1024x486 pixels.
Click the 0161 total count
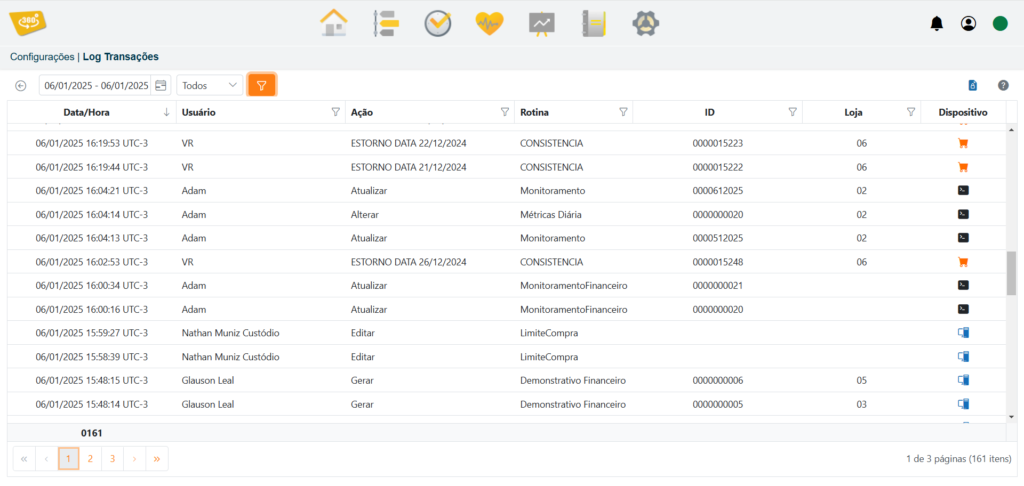coord(91,432)
